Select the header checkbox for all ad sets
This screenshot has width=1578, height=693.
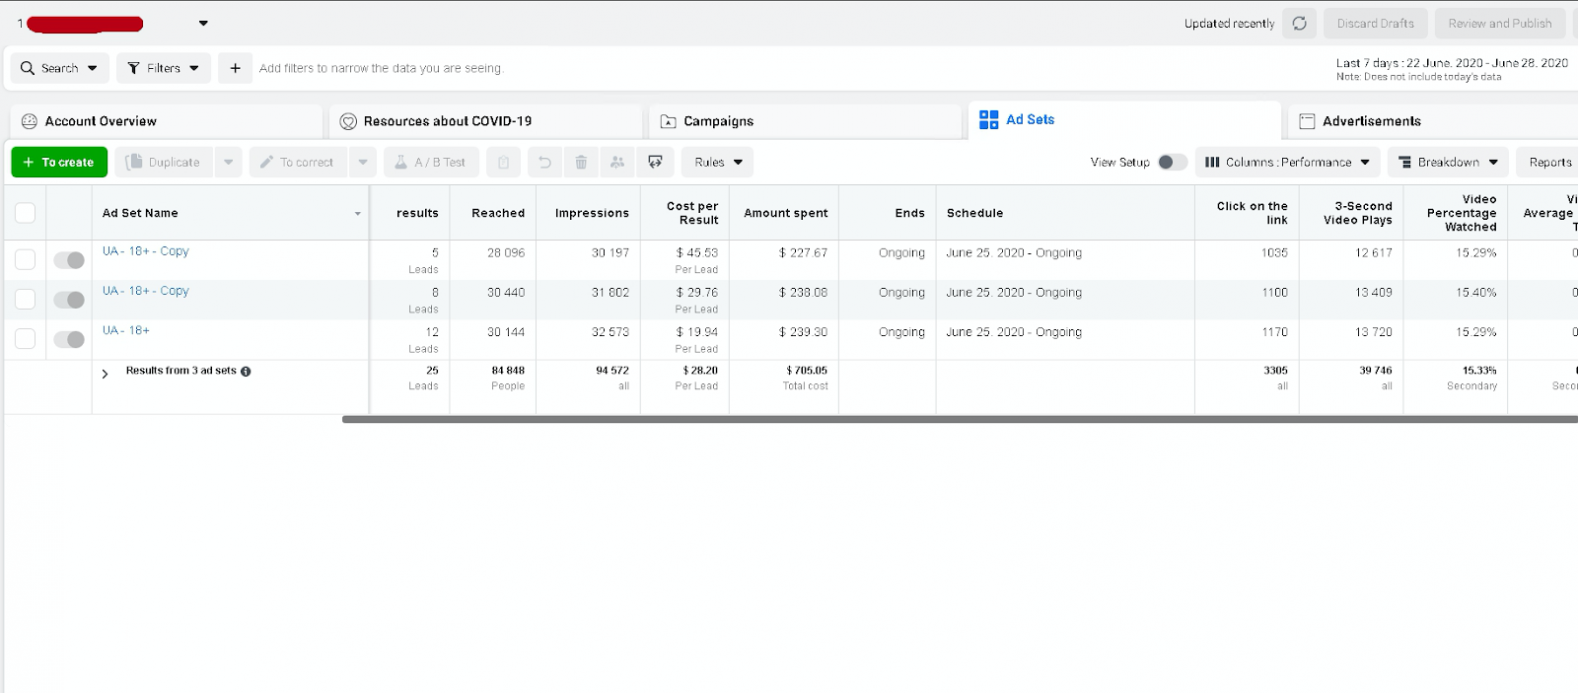25,212
